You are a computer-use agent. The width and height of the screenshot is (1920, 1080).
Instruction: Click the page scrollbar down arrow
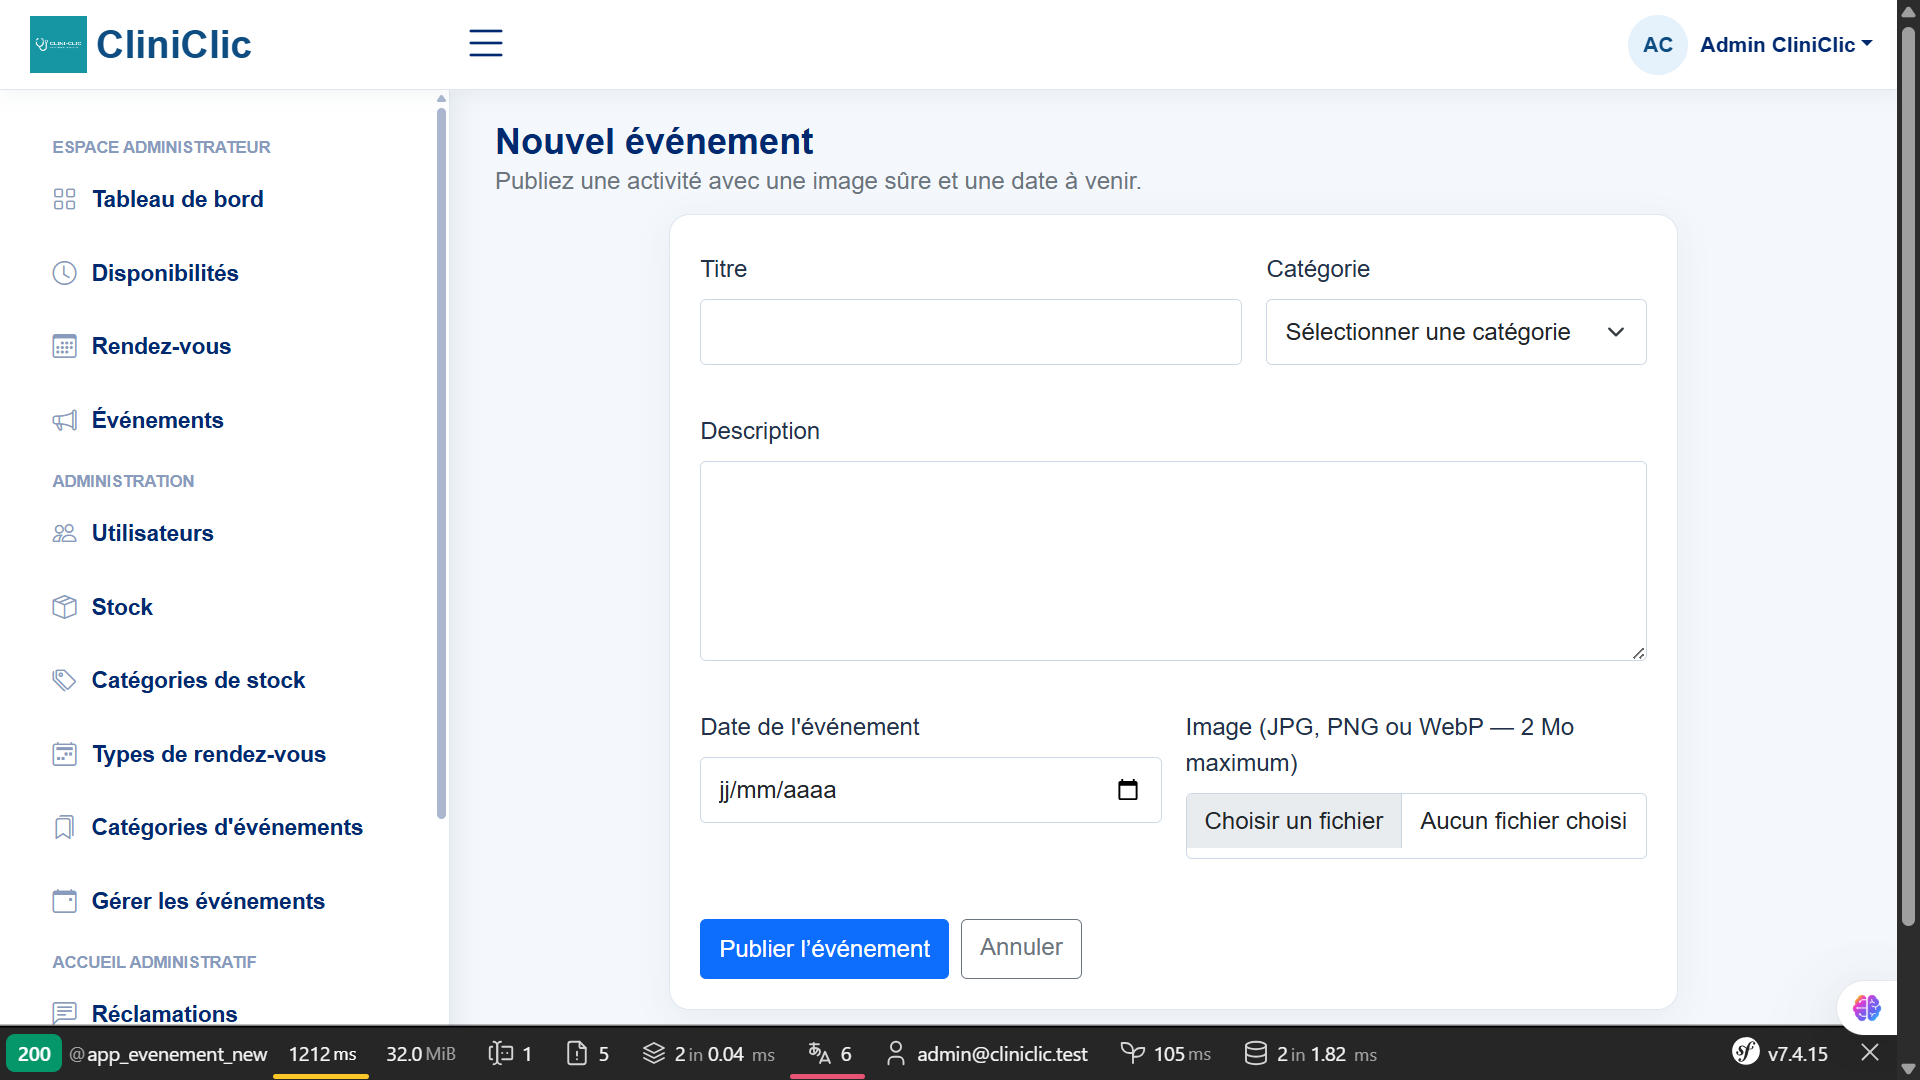pyautogui.click(x=1908, y=1069)
